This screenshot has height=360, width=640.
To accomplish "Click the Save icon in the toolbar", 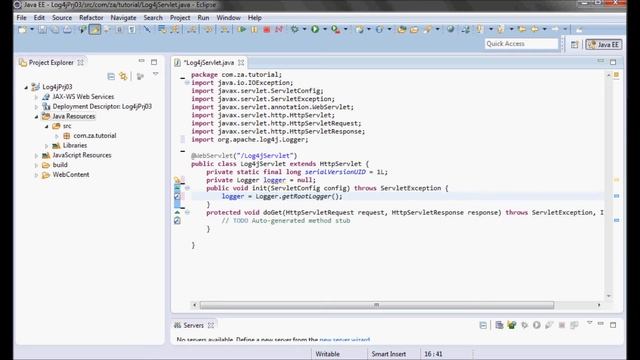I will 42,29.
